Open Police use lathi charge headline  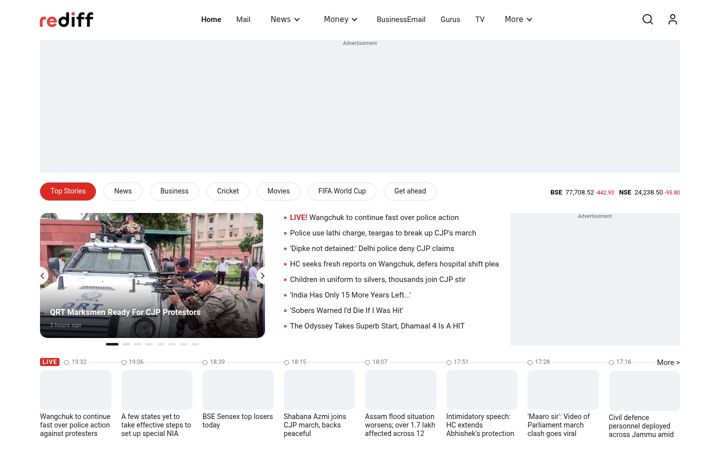382,233
